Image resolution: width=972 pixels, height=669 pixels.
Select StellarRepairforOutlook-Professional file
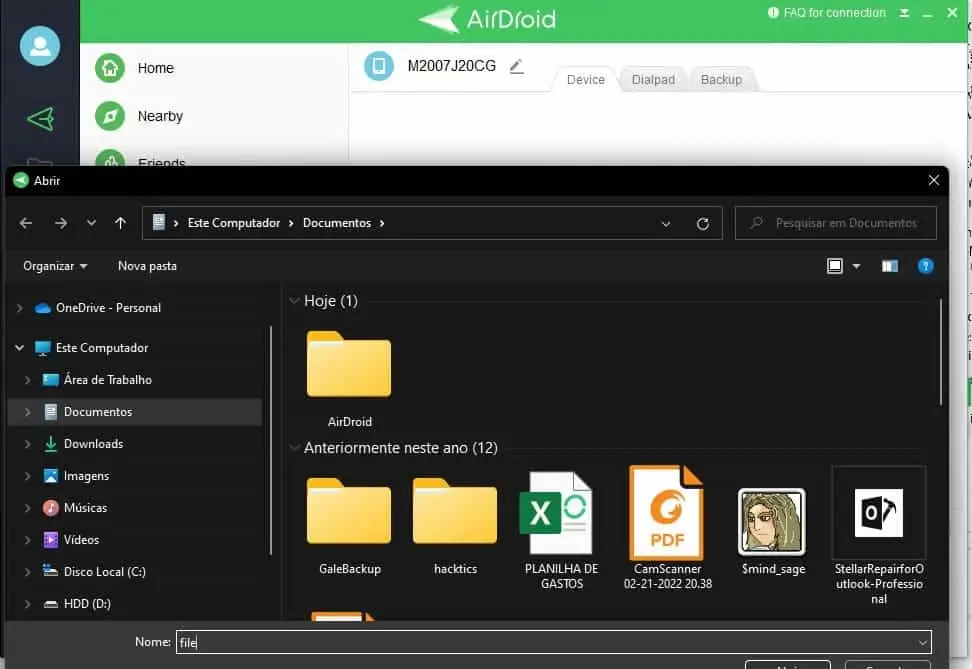tap(879, 536)
